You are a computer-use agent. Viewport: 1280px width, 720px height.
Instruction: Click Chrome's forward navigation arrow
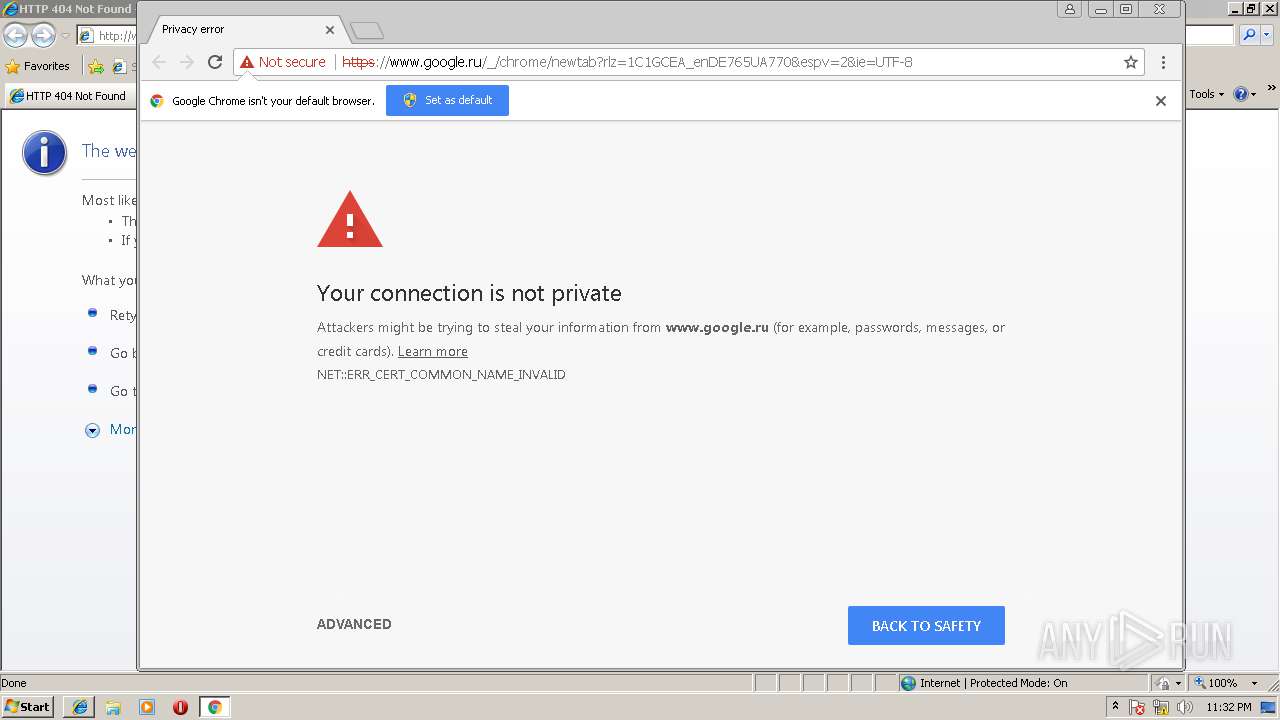187,62
